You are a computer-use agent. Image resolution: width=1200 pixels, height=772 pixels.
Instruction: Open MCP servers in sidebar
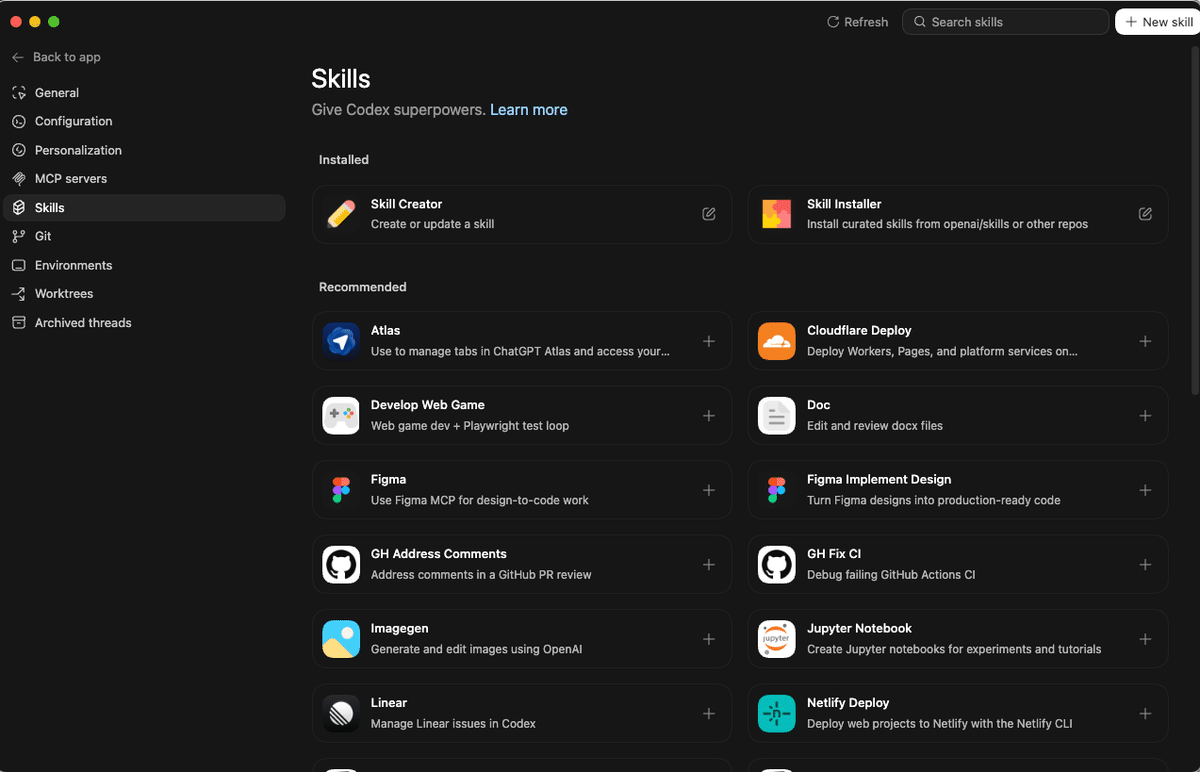[x=70, y=179]
